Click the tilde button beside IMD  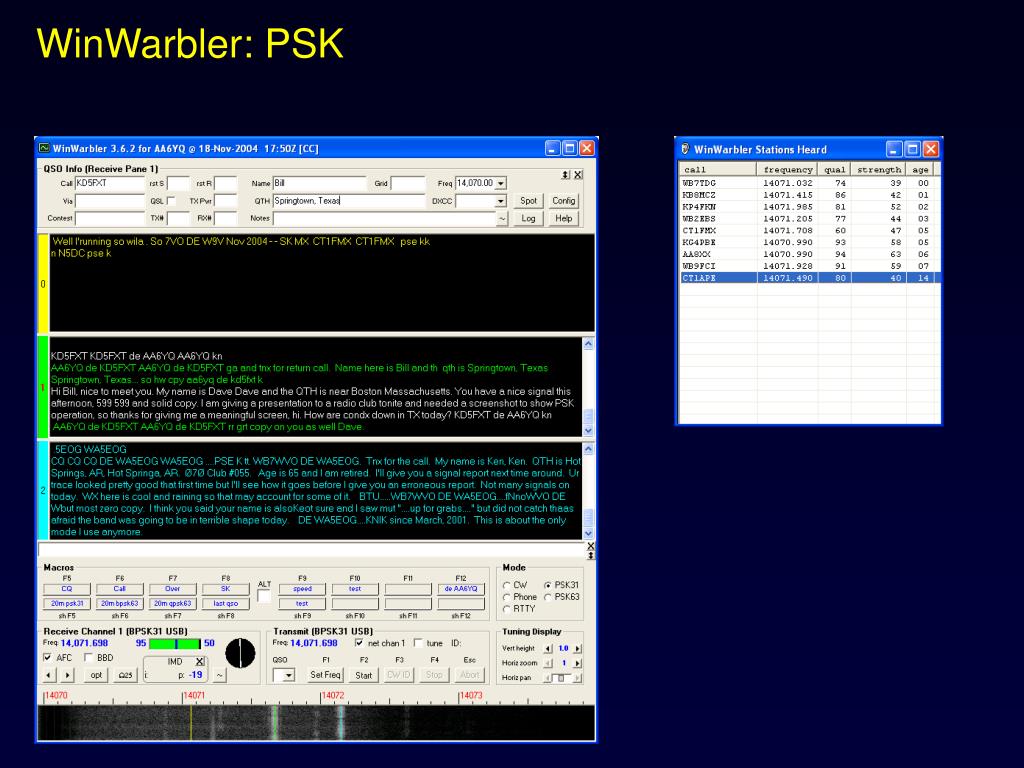(220, 675)
